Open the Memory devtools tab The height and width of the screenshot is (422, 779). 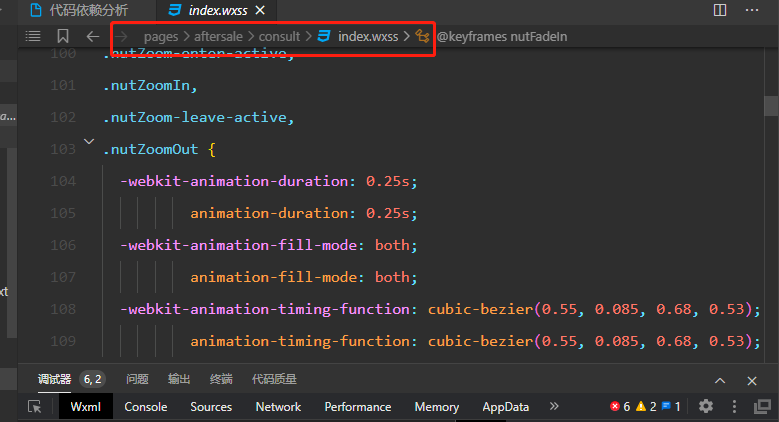pos(437,407)
